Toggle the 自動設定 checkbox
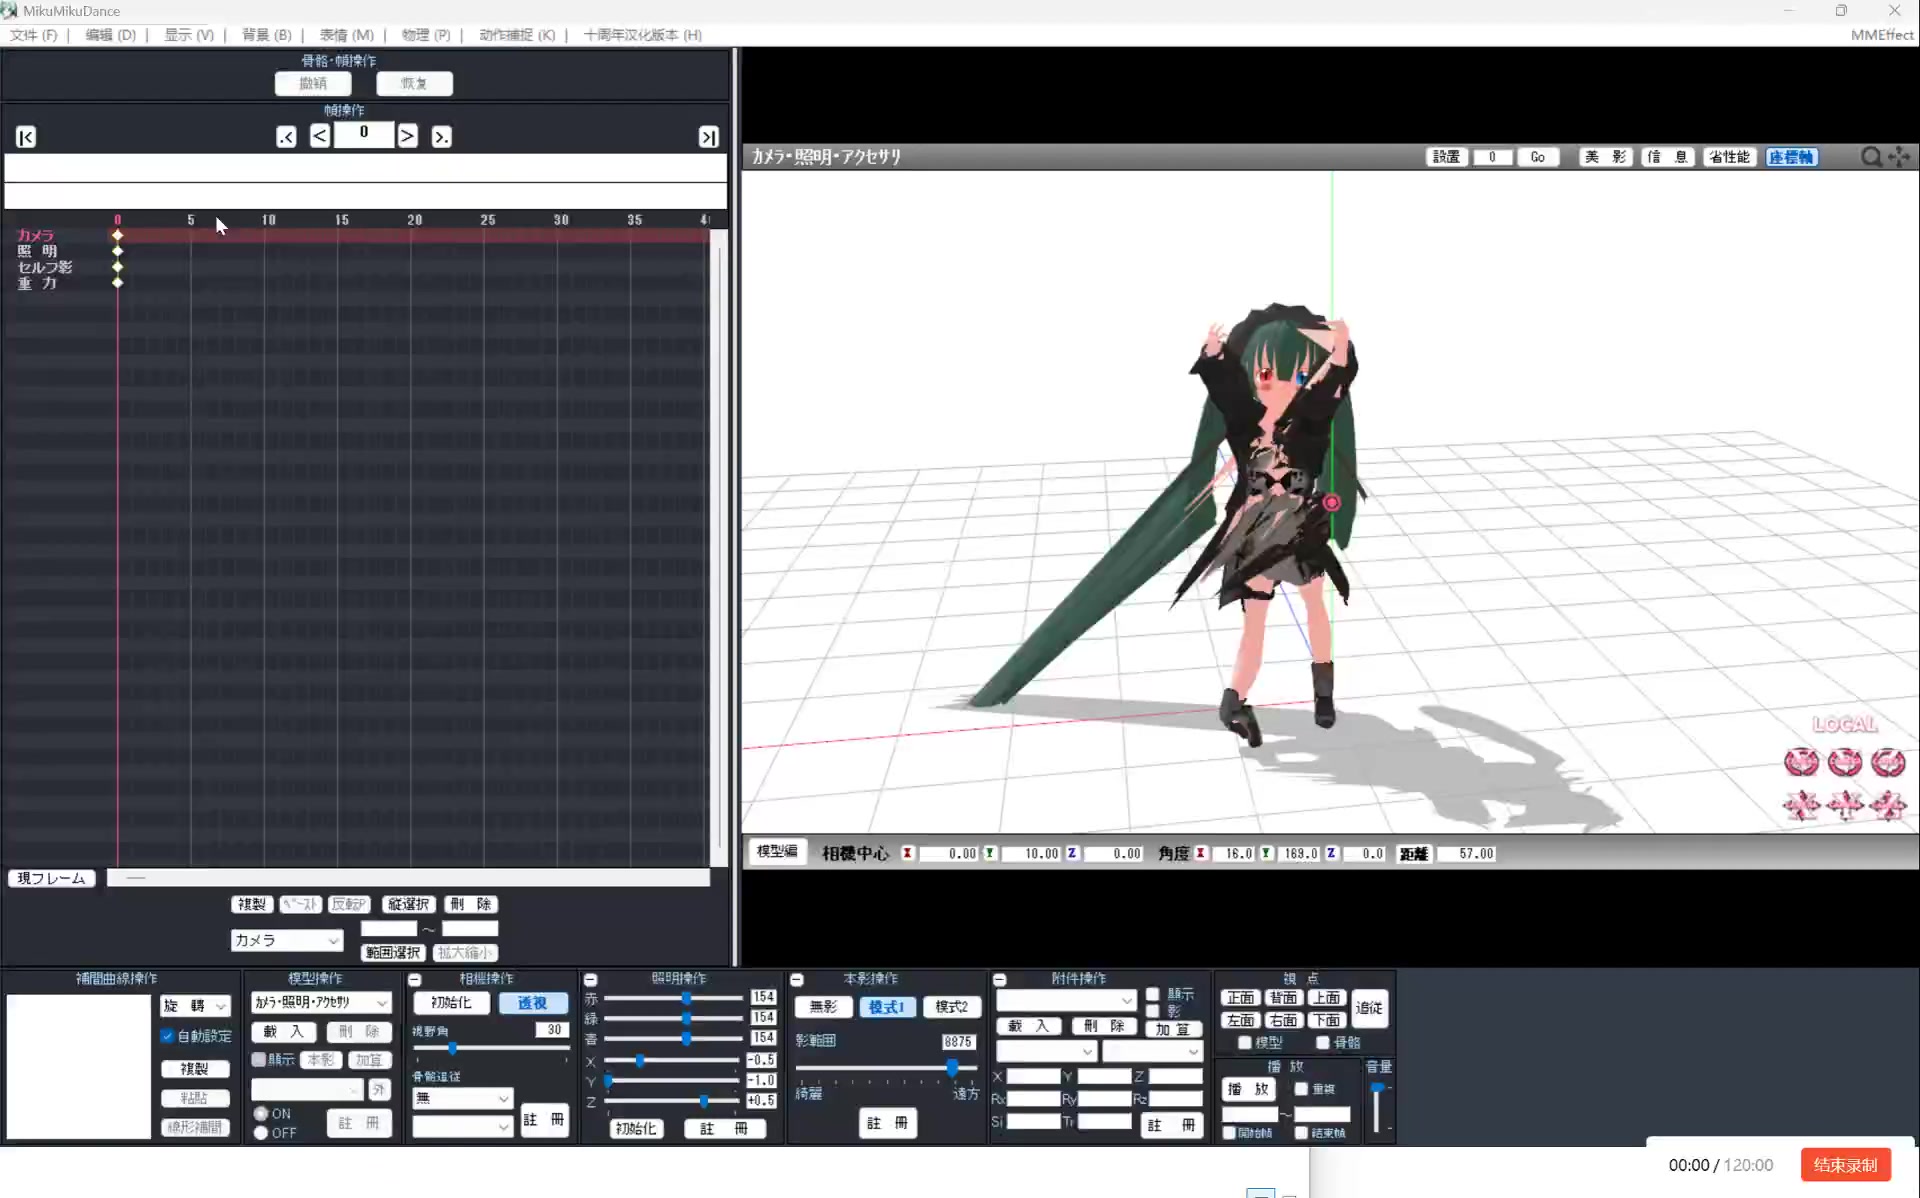The image size is (1920, 1198). [167, 1036]
